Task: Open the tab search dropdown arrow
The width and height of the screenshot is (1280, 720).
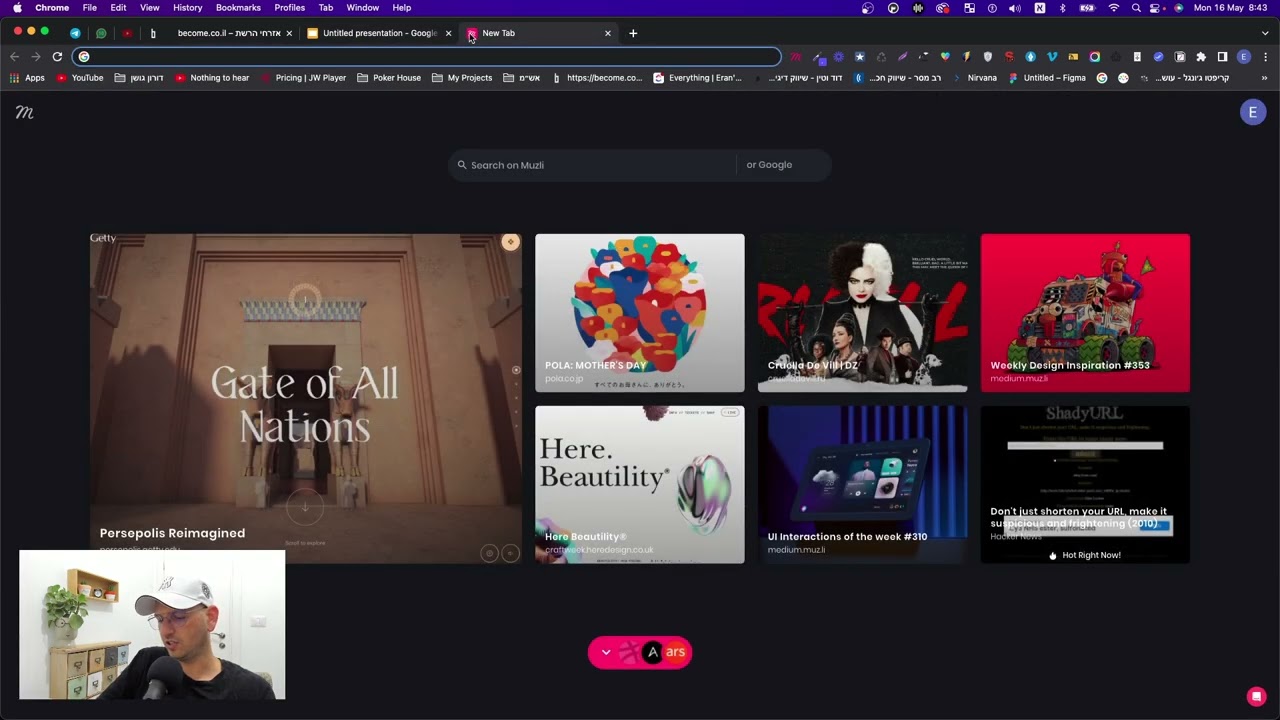Action: [1265, 33]
